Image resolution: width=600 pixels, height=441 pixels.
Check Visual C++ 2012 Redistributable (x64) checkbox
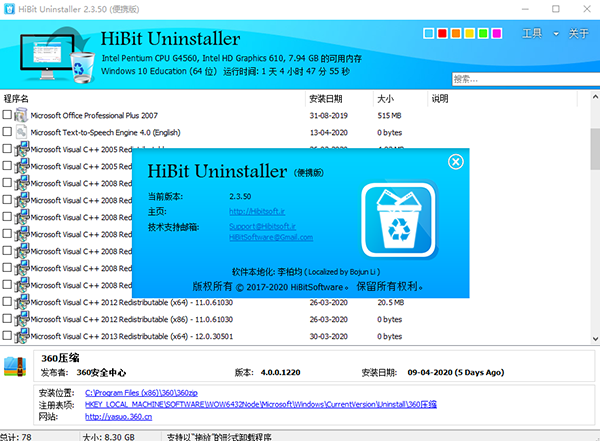(x=7, y=301)
